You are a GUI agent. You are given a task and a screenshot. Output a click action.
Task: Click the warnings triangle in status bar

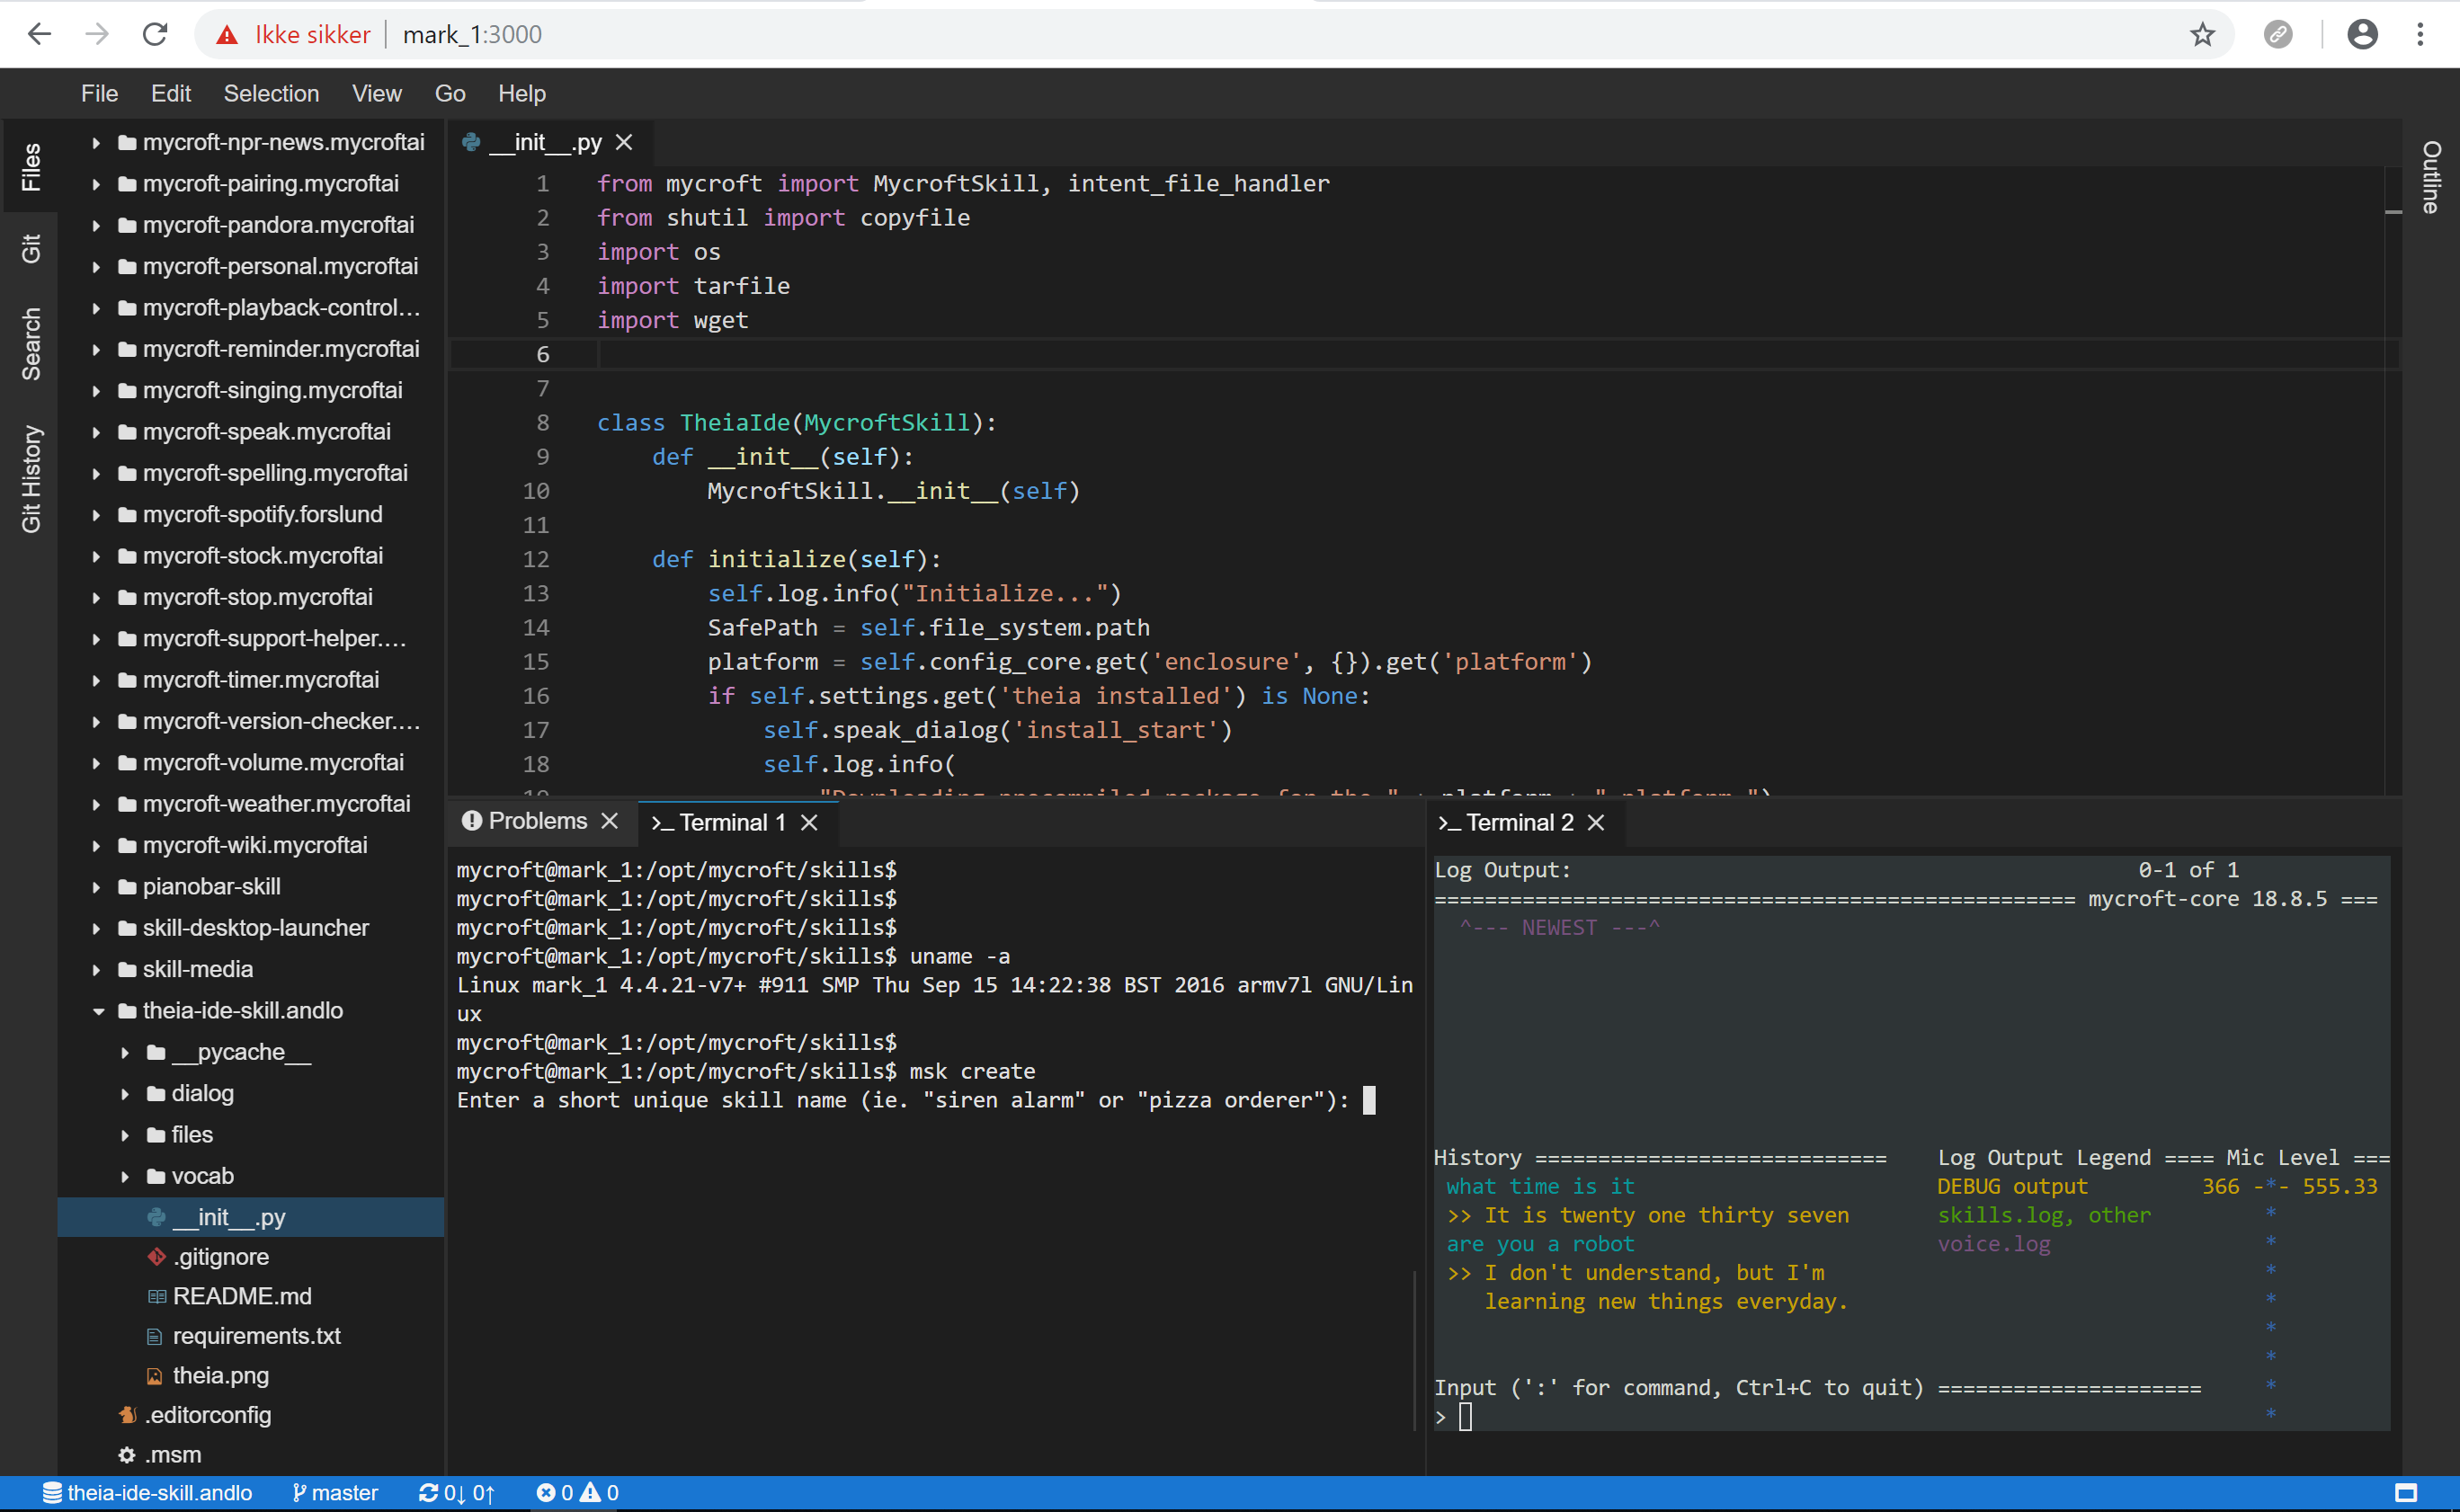tap(591, 1493)
